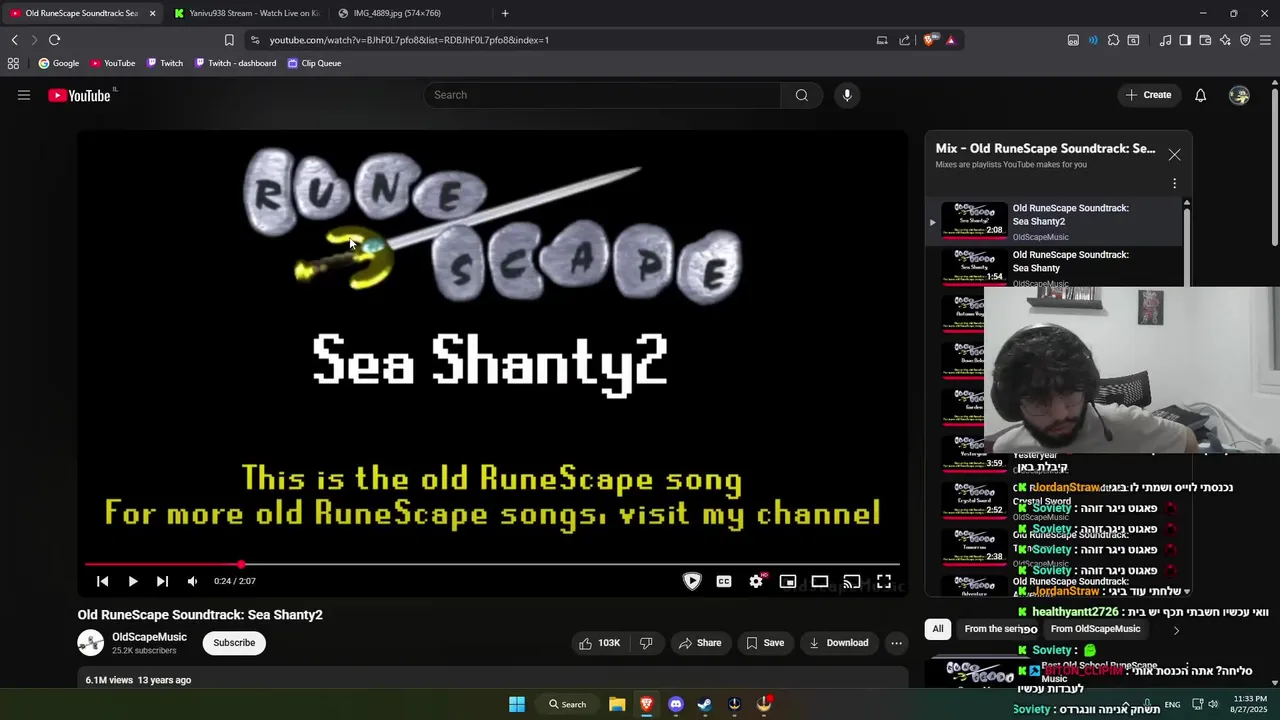Viewport: 1280px width, 720px height.
Task: Select Sea Shanty2 in the playlist
Action: pyautogui.click(x=1055, y=222)
